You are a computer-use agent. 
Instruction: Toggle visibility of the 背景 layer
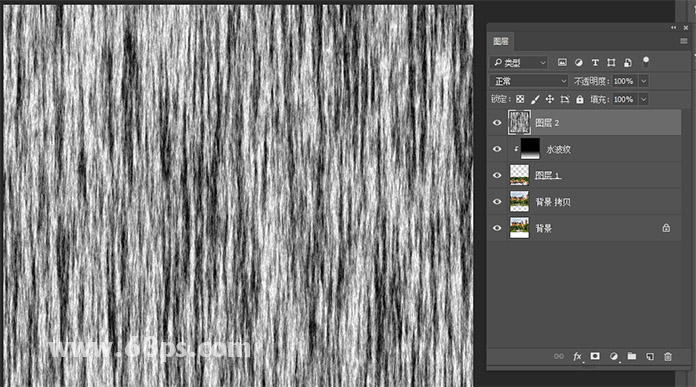497,228
